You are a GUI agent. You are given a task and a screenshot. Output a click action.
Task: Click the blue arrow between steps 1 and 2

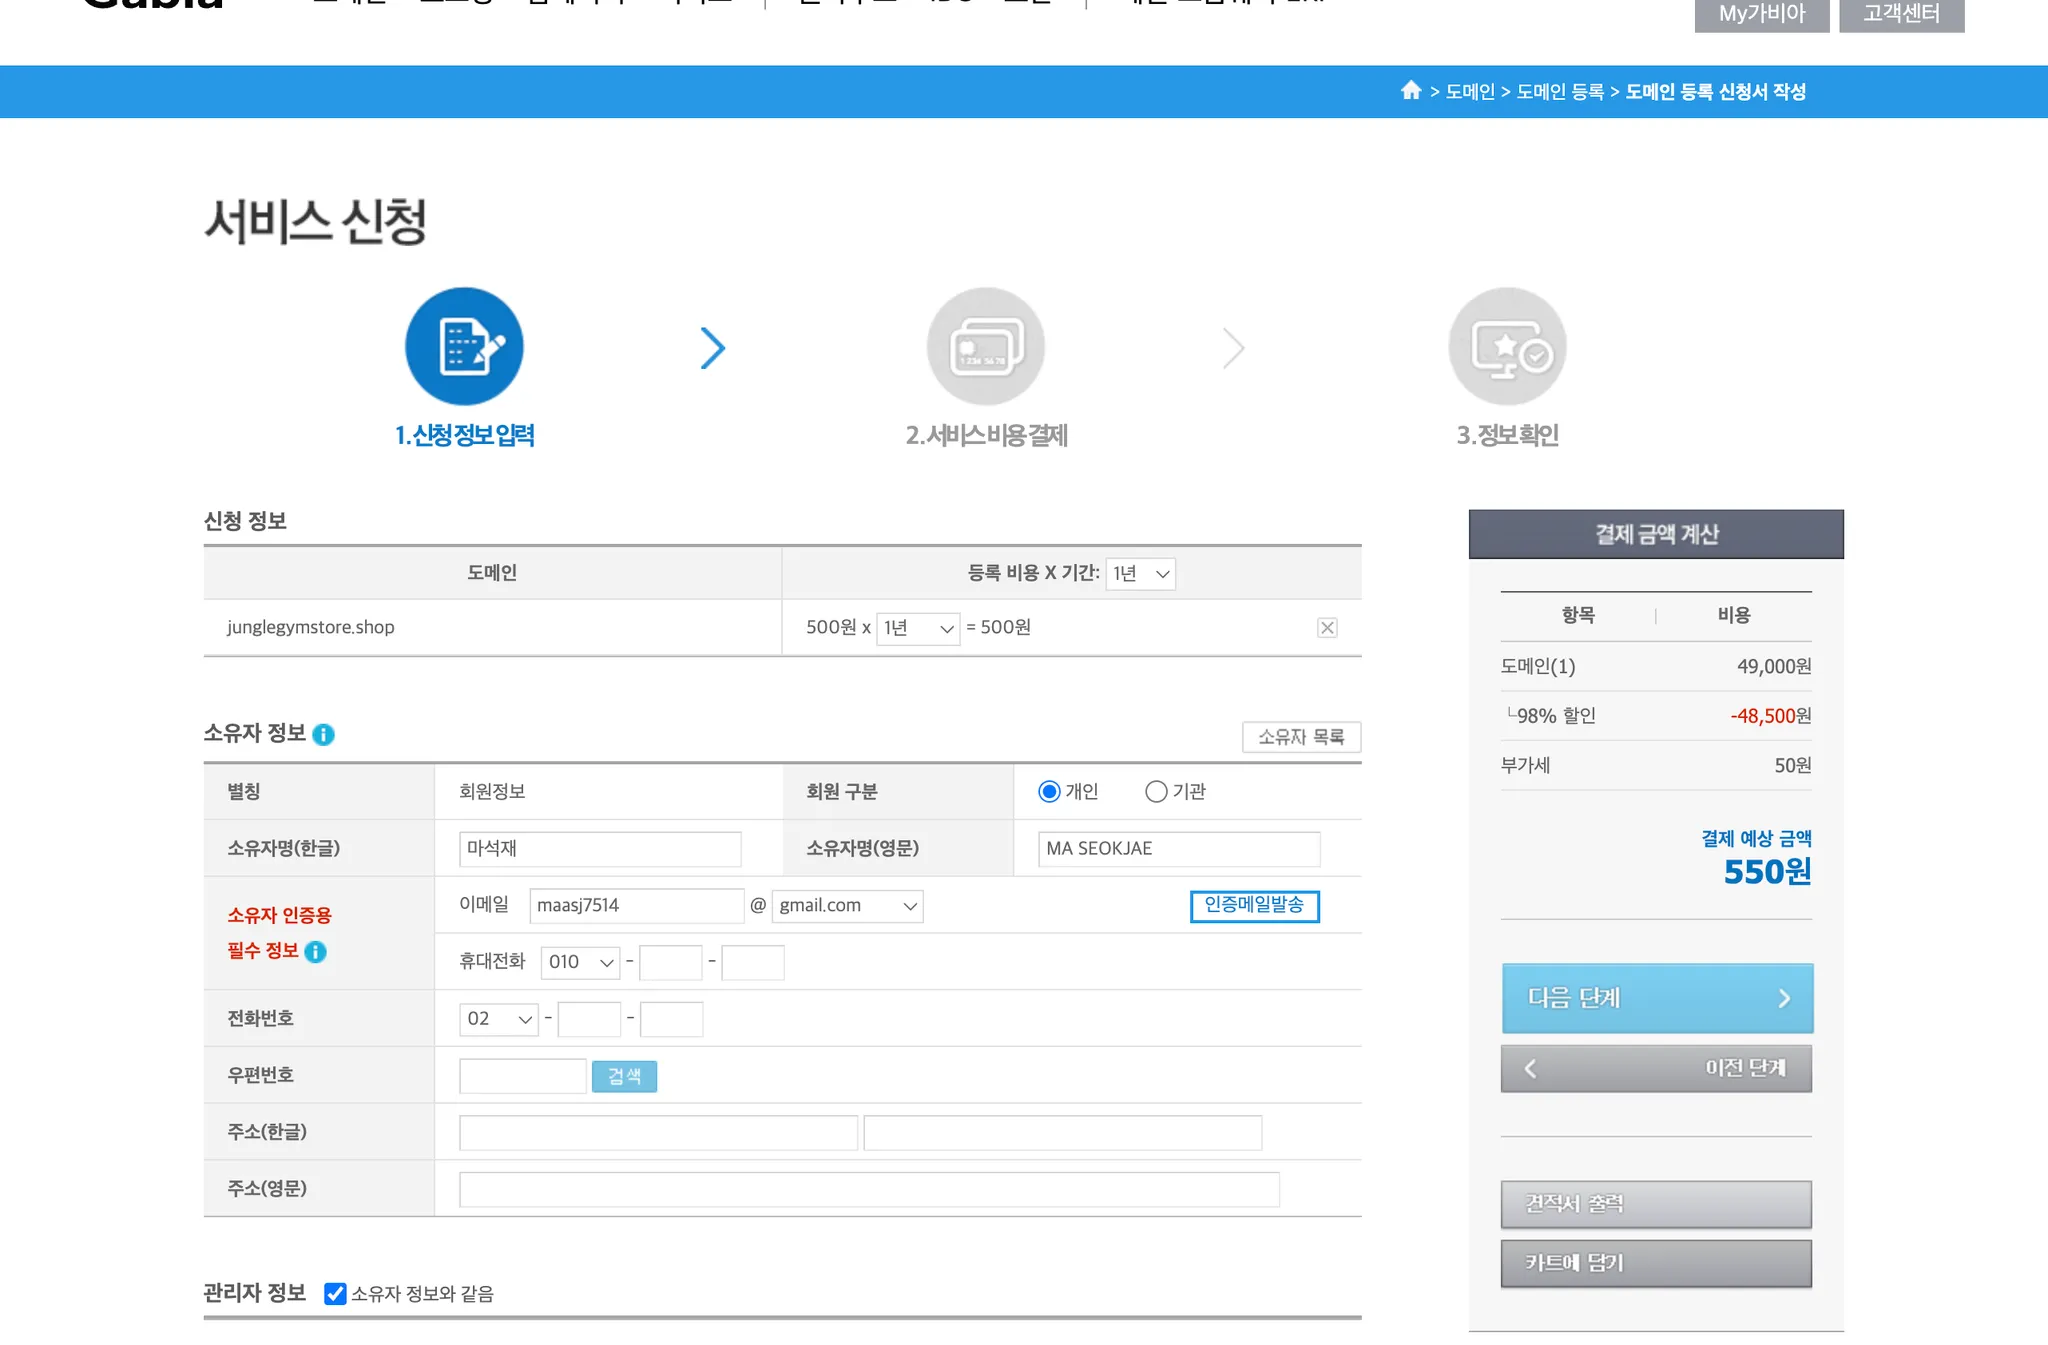pyautogui.click(x=712, y=348)
